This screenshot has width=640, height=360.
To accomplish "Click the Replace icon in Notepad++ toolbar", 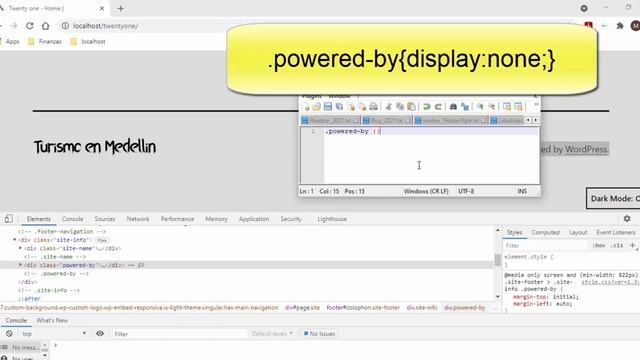I will (x=465, y=107).
